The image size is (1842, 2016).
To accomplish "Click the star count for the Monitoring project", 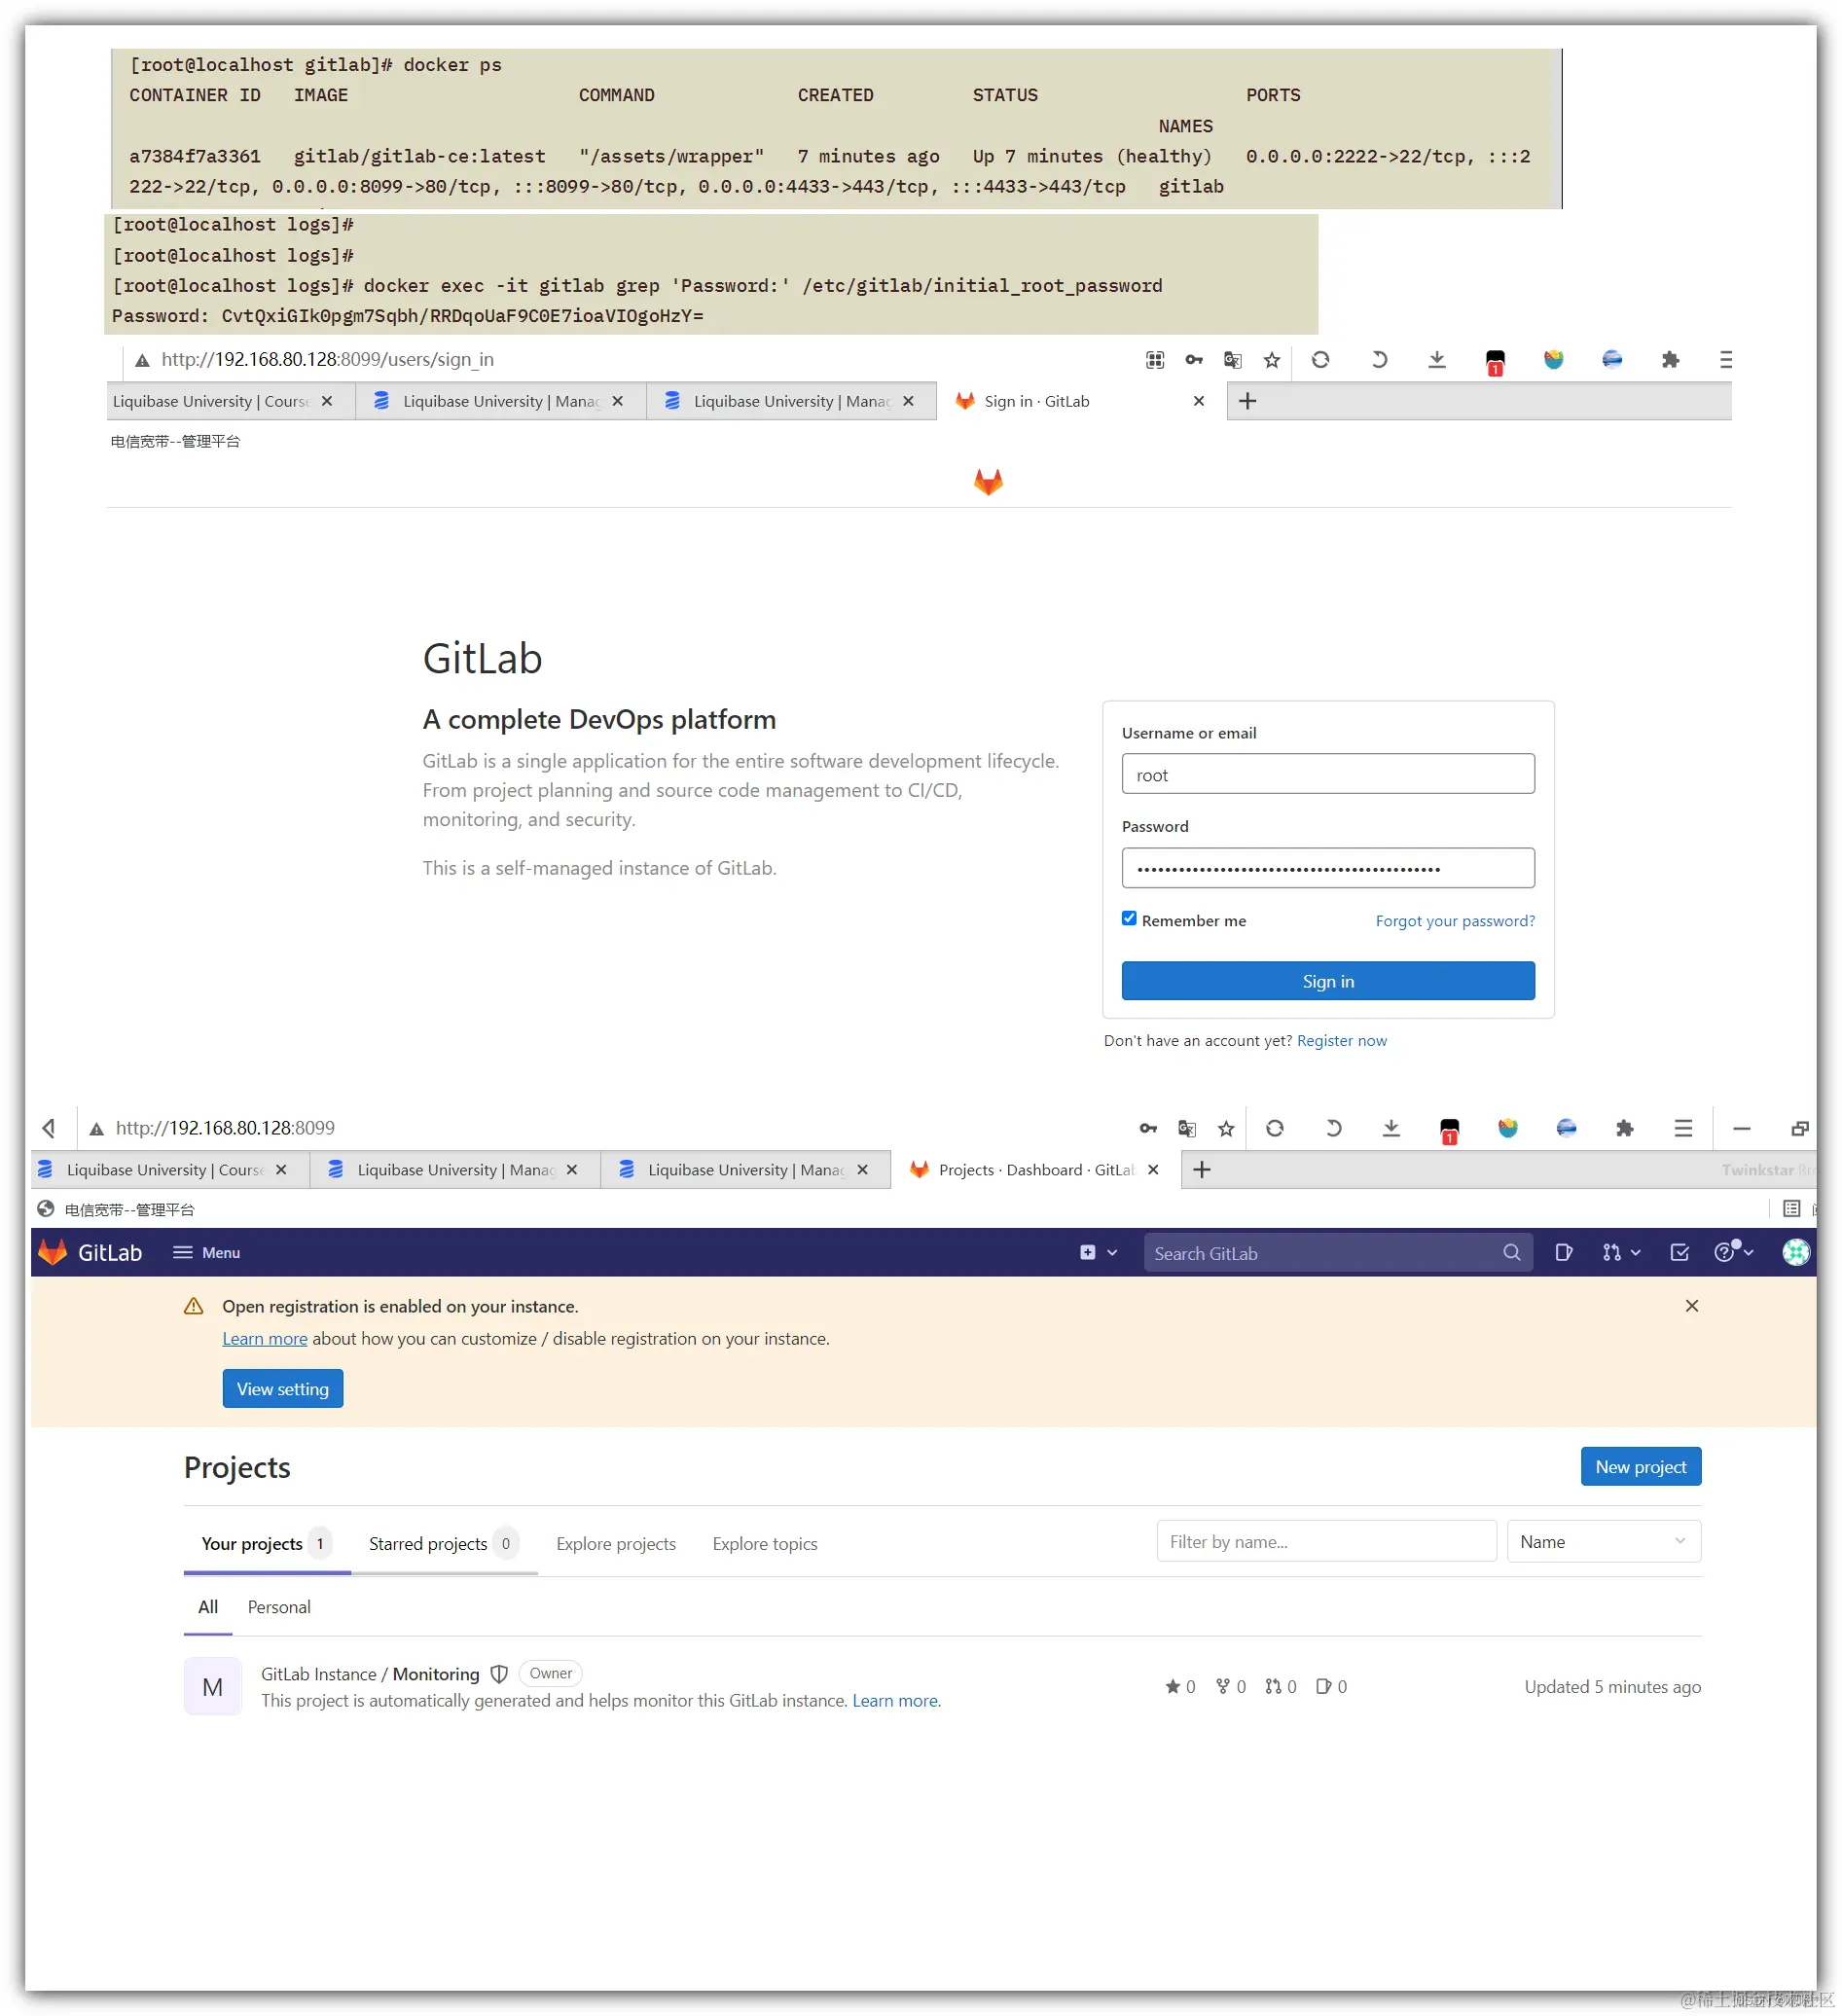I will pos(1180,1687).
